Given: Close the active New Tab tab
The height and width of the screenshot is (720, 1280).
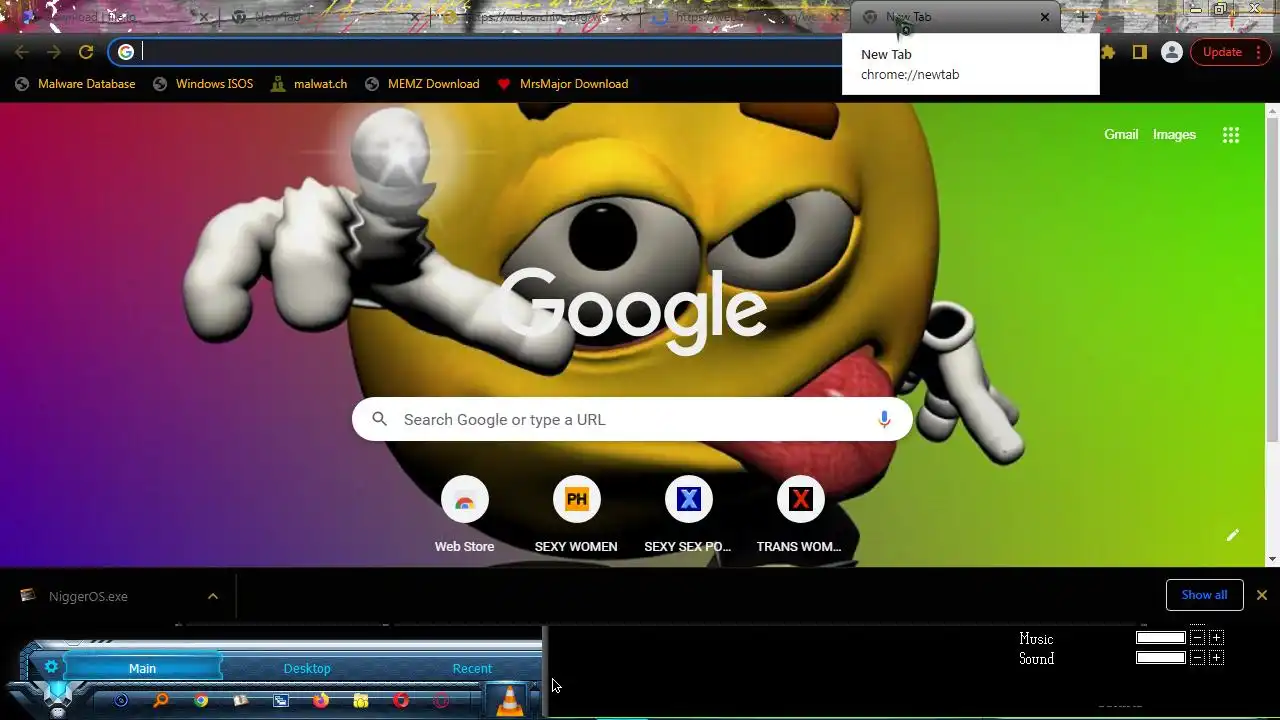Looking at the screenshot, I should coord(1045,17).
